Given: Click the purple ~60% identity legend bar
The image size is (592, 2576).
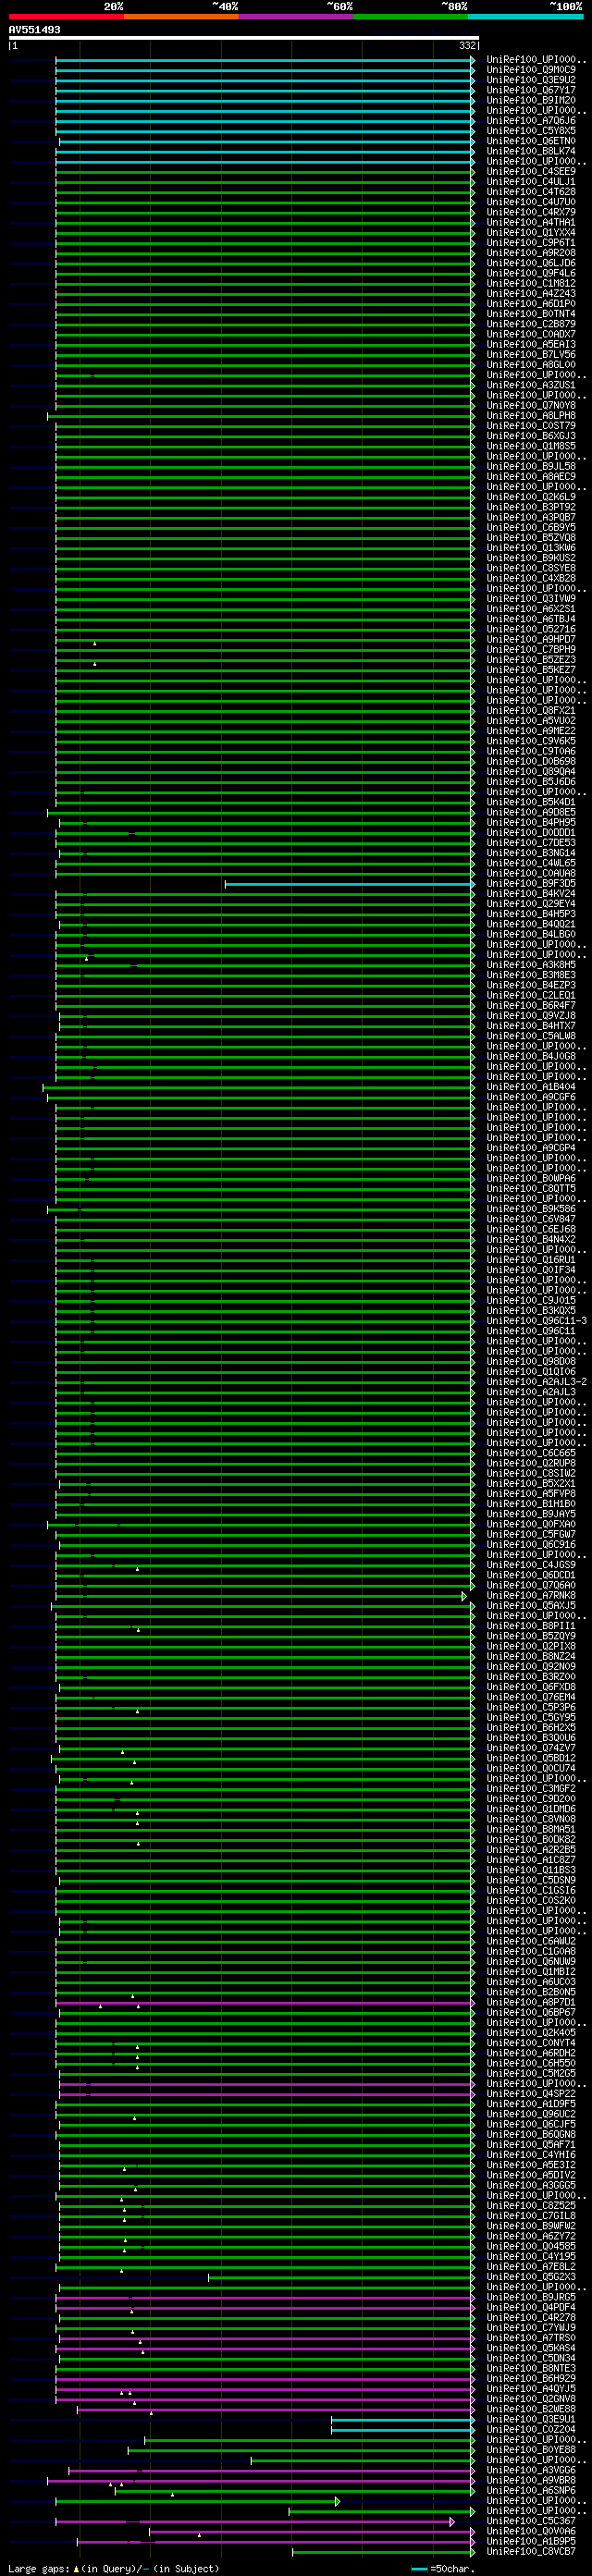Looking at the screenshot, I should pos(296,16).
